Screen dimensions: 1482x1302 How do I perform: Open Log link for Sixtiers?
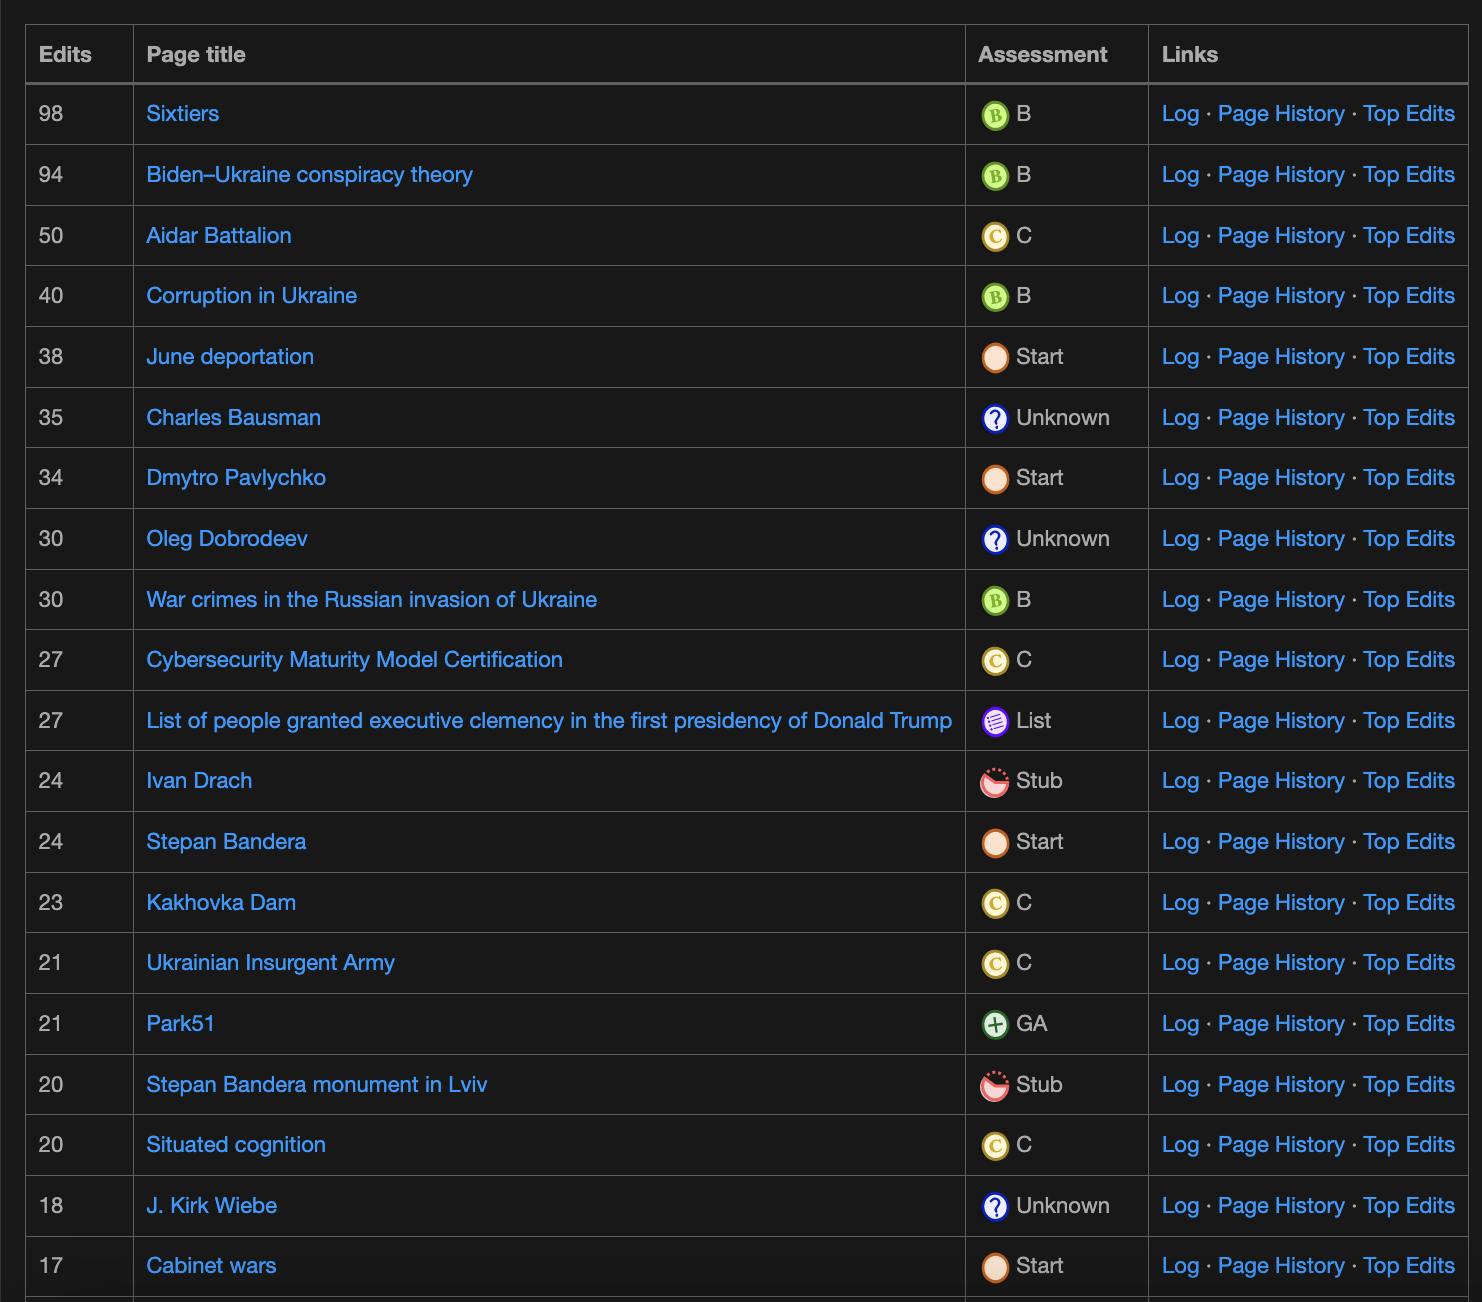tap(1180, 114)
